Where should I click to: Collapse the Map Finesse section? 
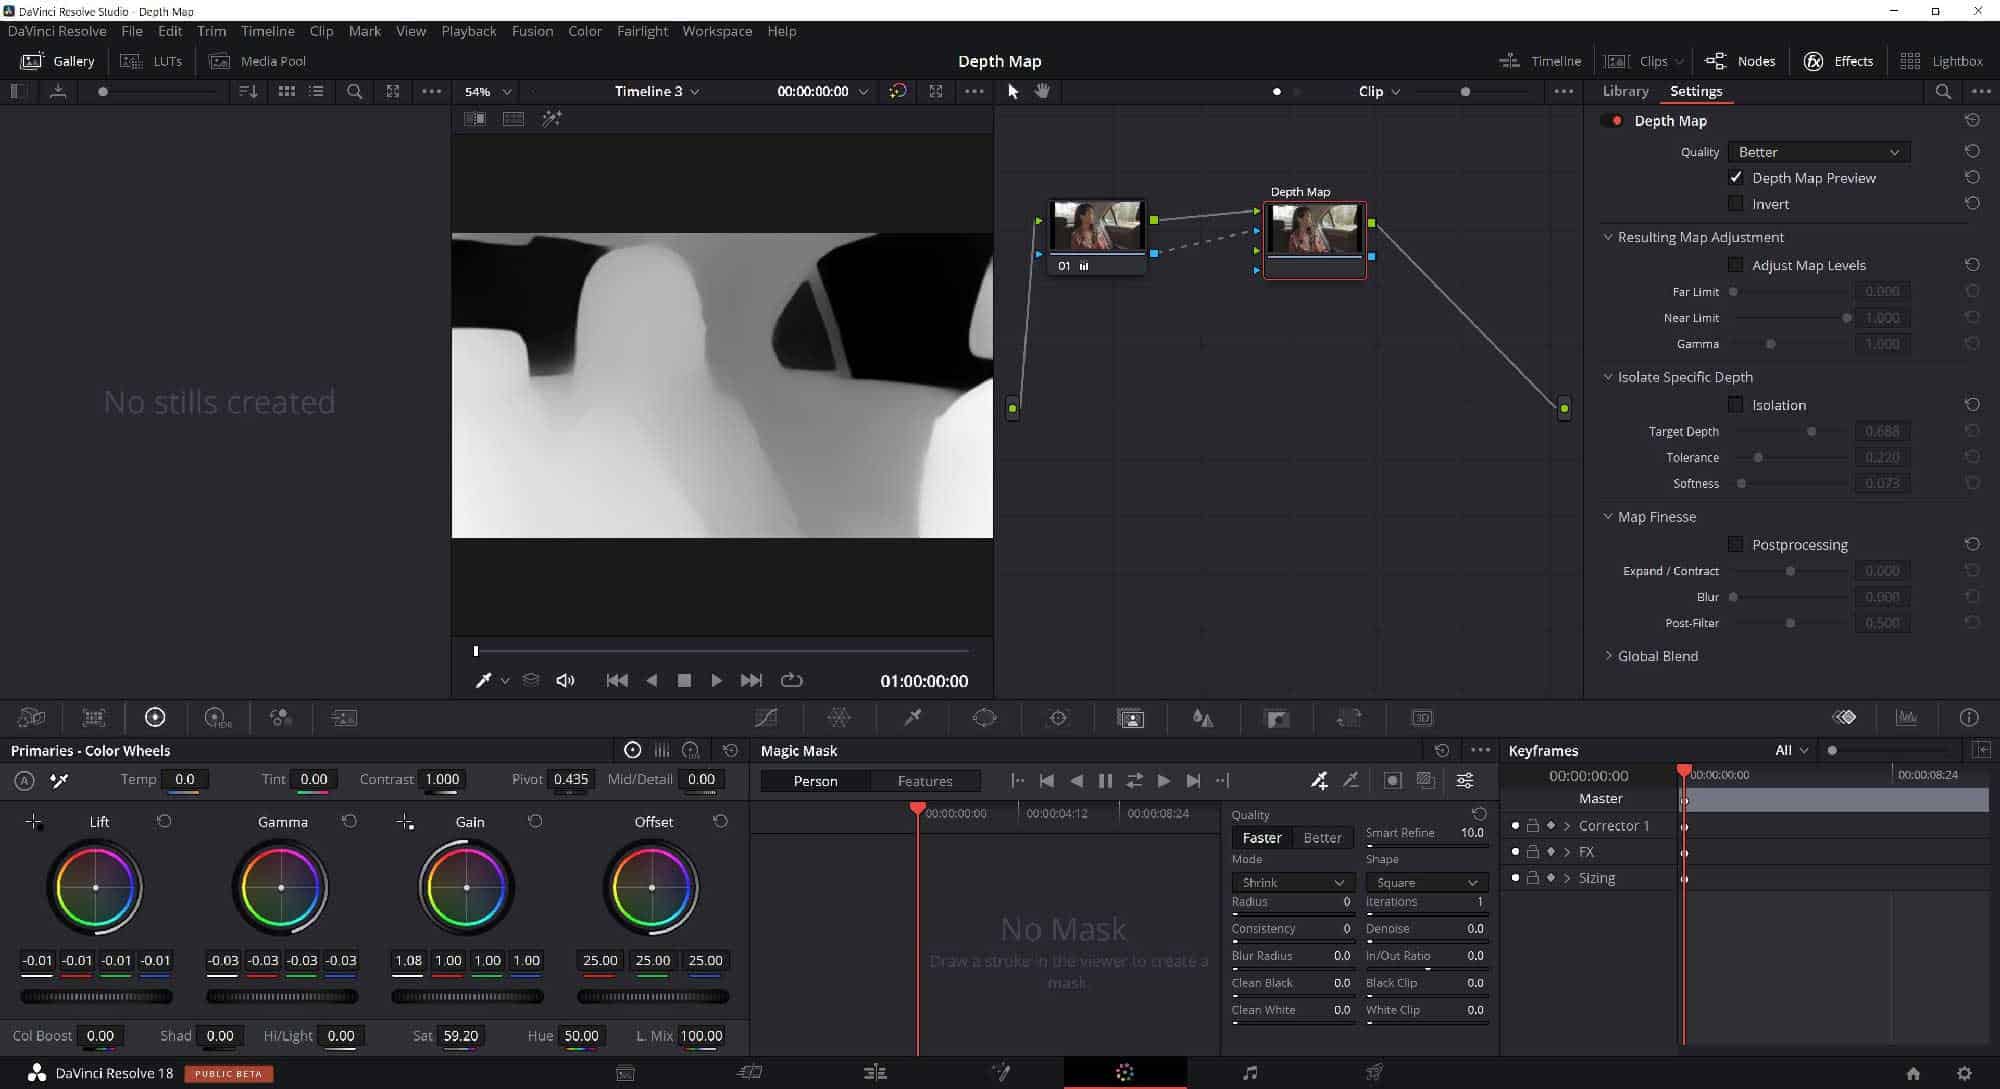1608,517
